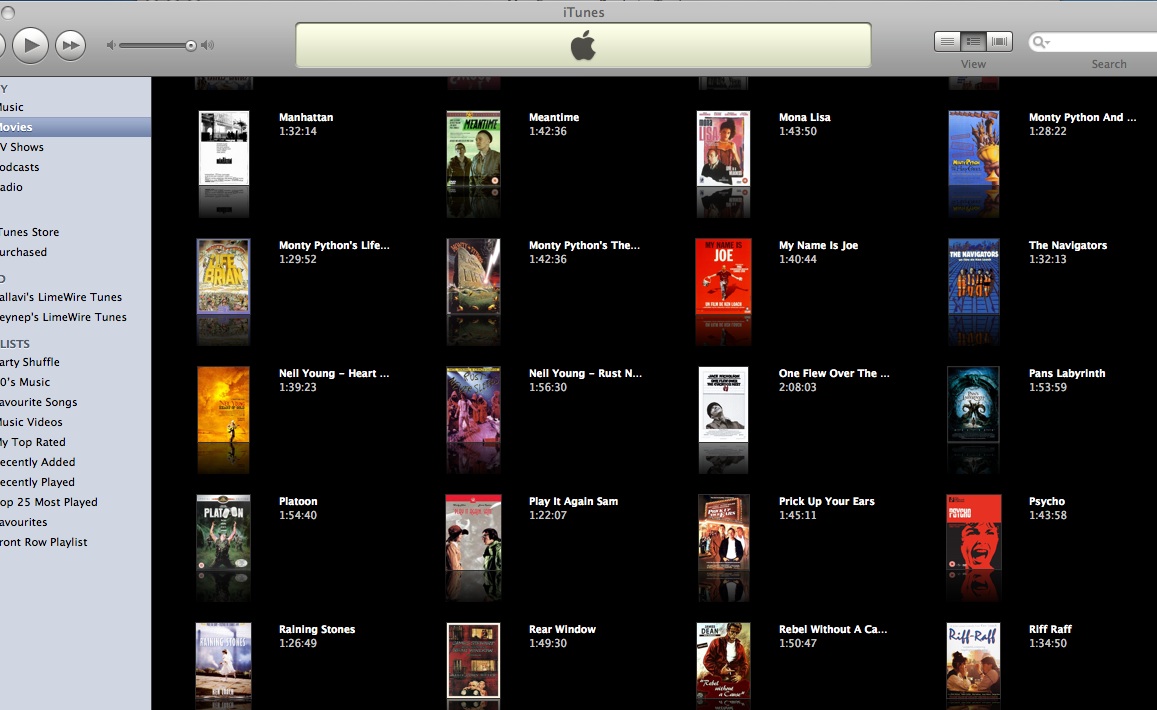This screenshot has width=1157, height=710.
Task: Select the Party Shuffle playlist
Action: [x=75, y=362]
